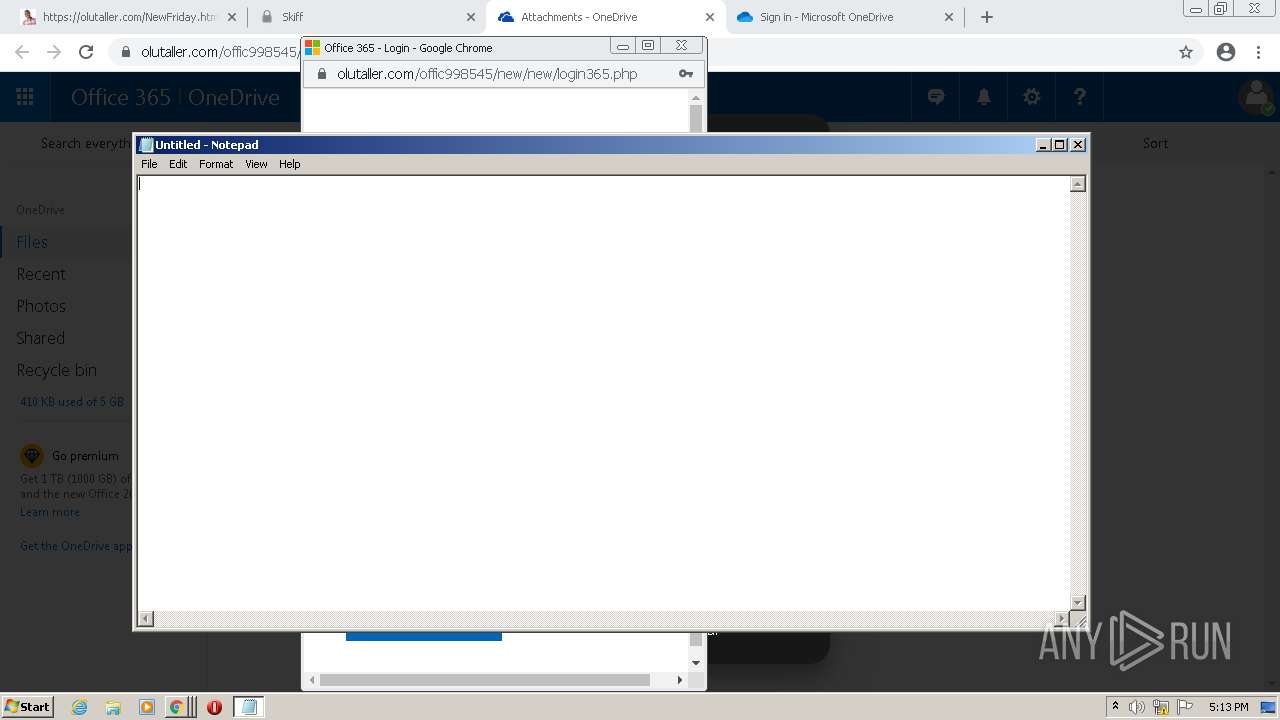Screen dimensions: 1280x720
Task: Close the Attachments - OneDrive tab
Action: 710,17
